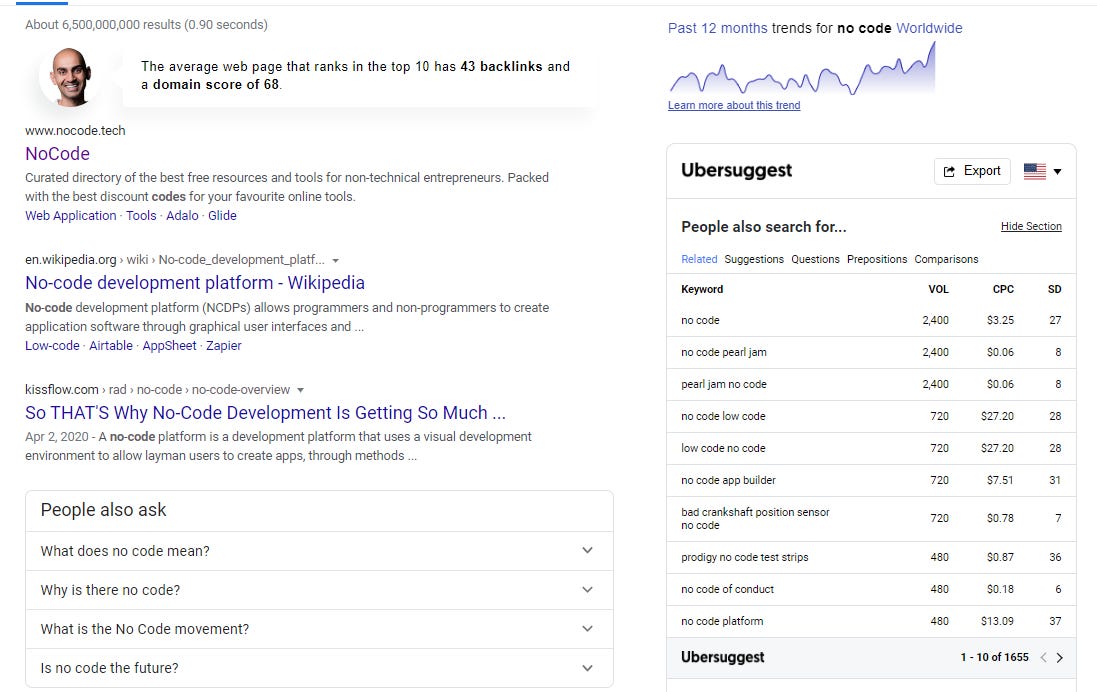Switch to the Related tab
Viewport: 1097px width, 692px height.
click(x=699, y=259)
